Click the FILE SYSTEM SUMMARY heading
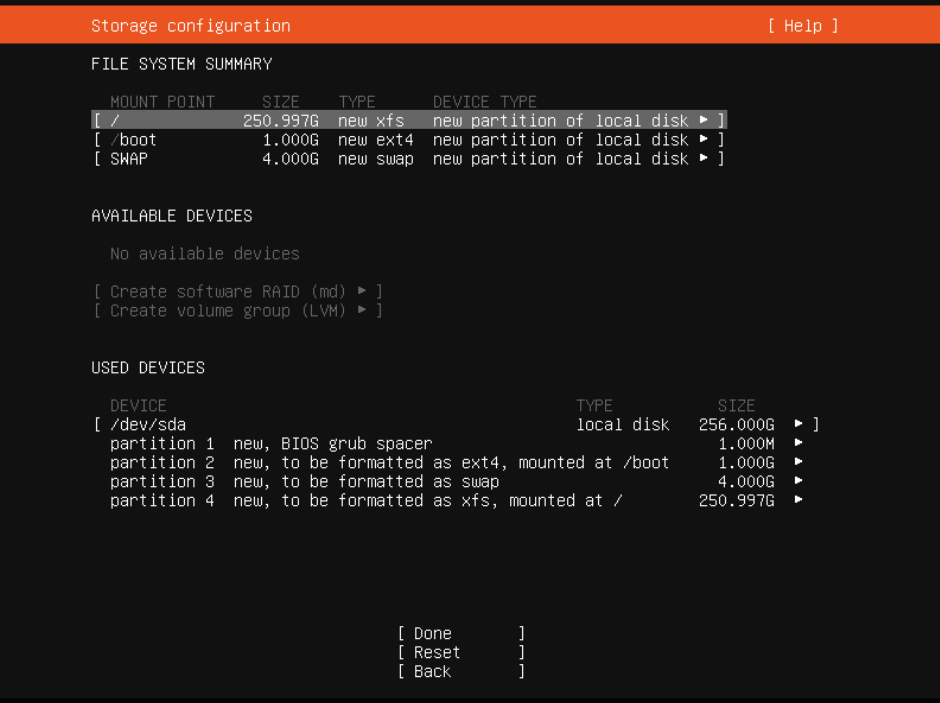This screenshot has width=940, height=703. pyautogui.click(x=182, y=64)
